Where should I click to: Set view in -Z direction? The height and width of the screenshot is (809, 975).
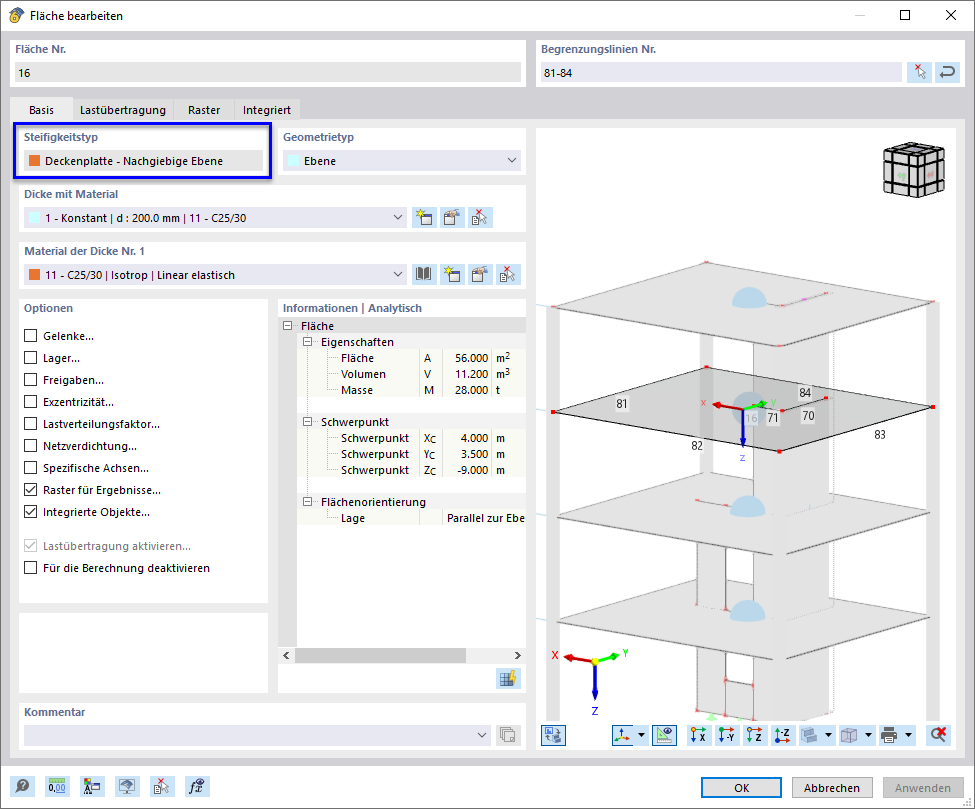click(x=782, y=735)
